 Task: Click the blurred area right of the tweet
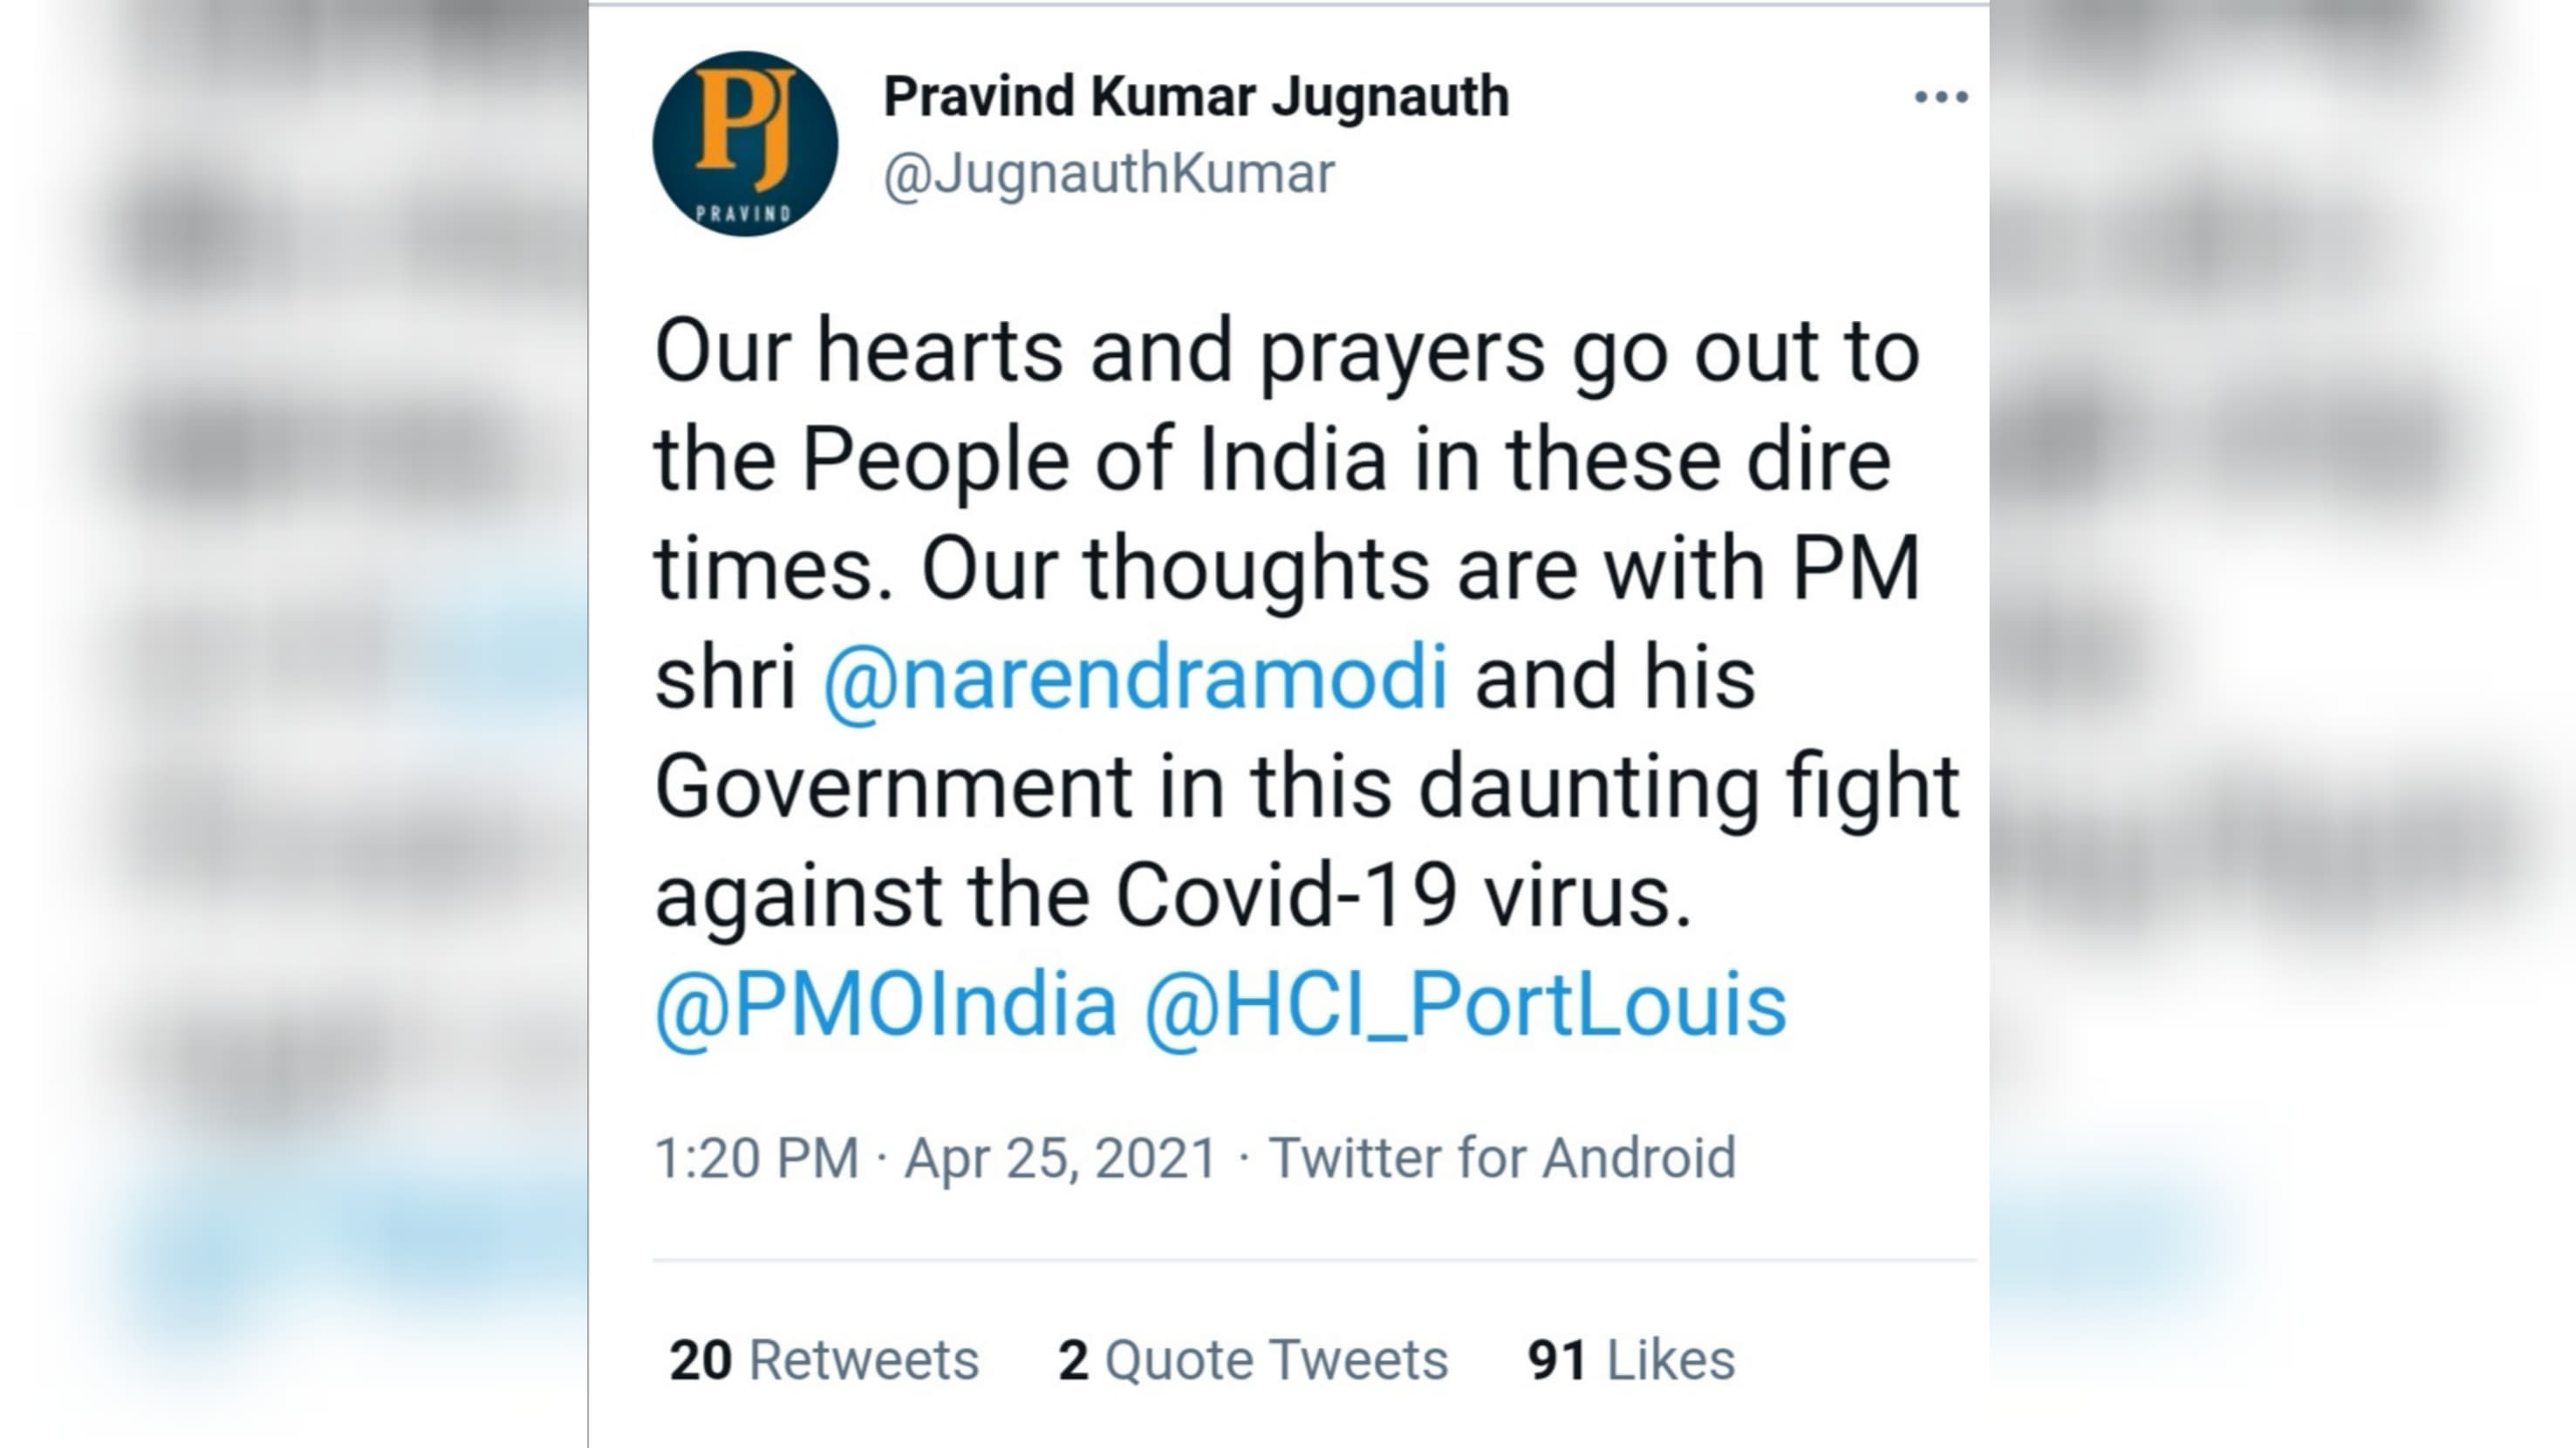click(x=2280, y=700)
